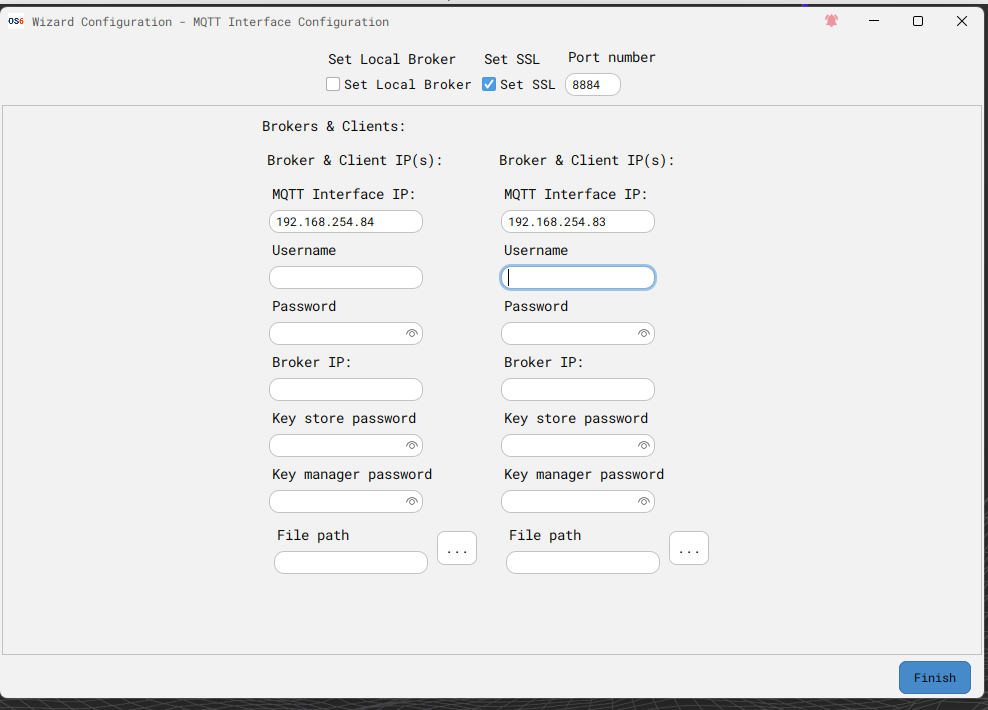The image size is (988, 710).
Task: Click MQTT Interface IP field with 192.168.254.84
Action: click(346, 222)
